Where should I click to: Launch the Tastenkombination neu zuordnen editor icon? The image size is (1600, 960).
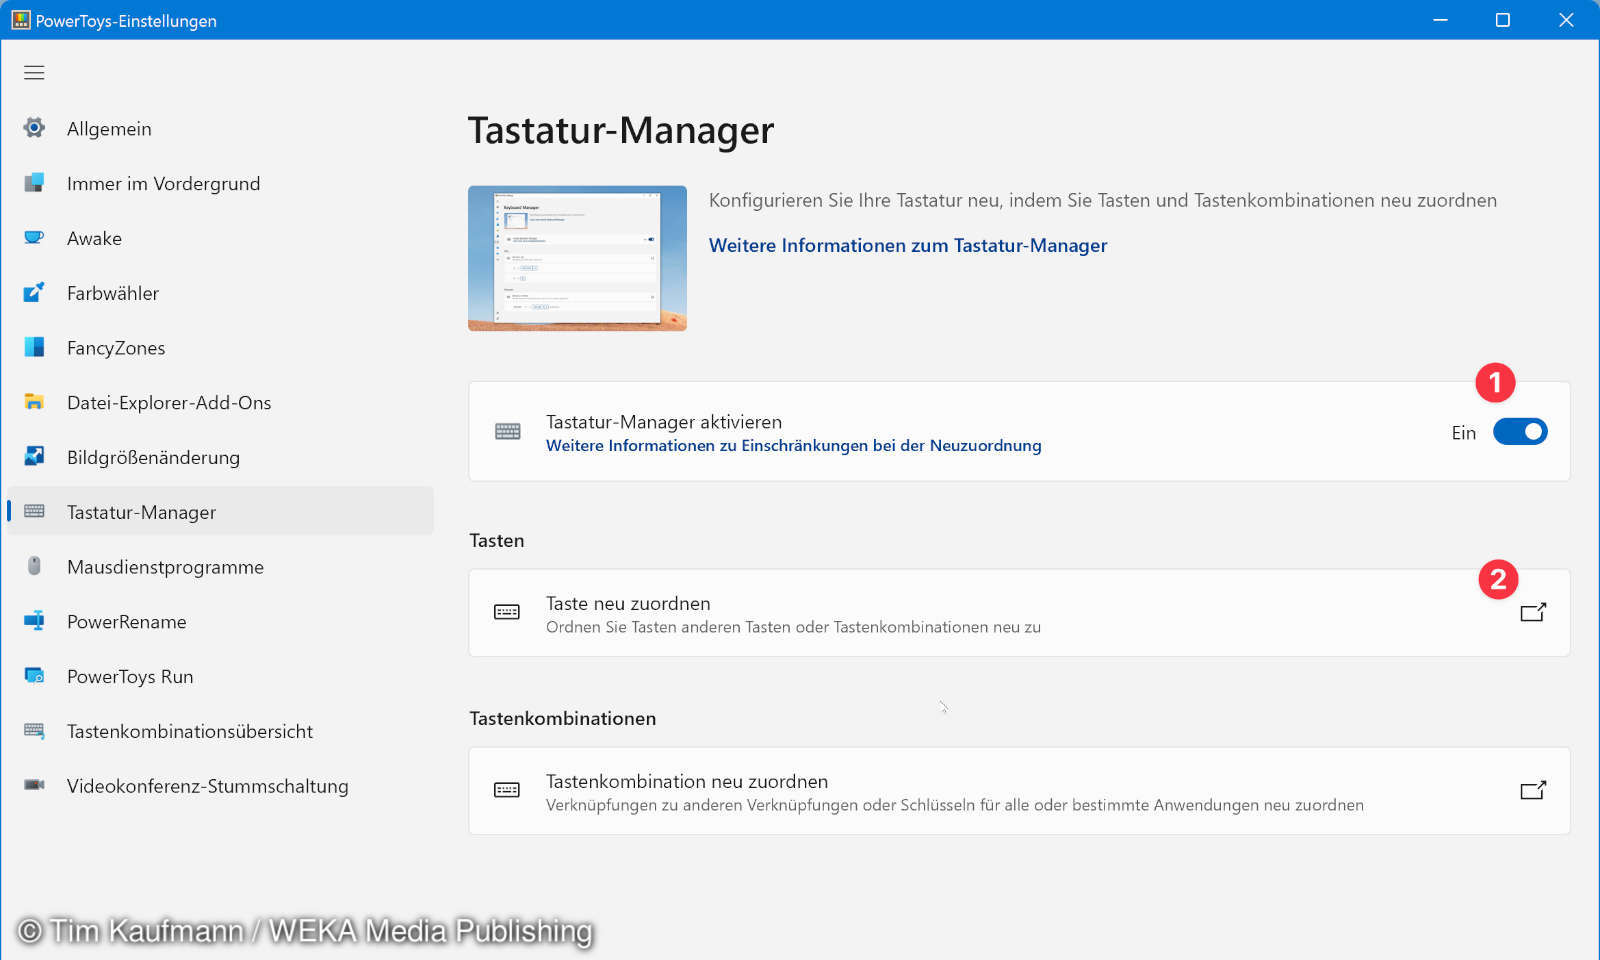point(1534,790)
